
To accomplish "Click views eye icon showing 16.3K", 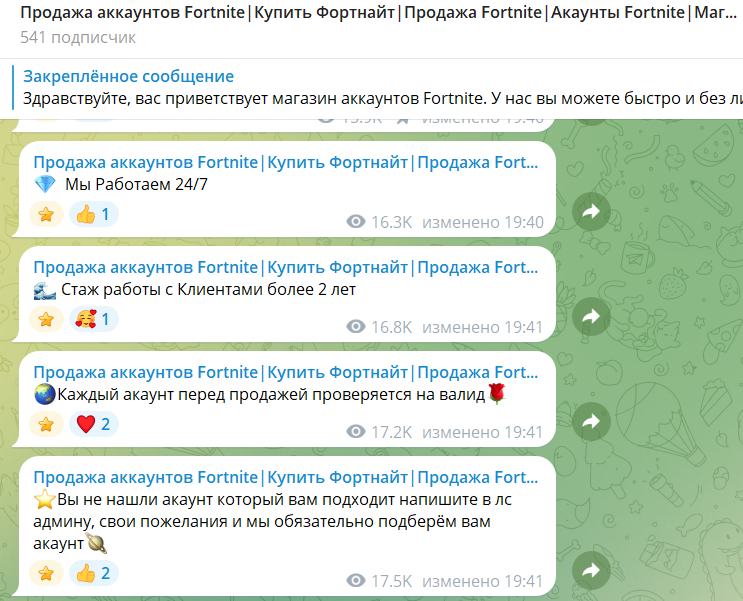I will pyautogui.click(x=356, y=221).
